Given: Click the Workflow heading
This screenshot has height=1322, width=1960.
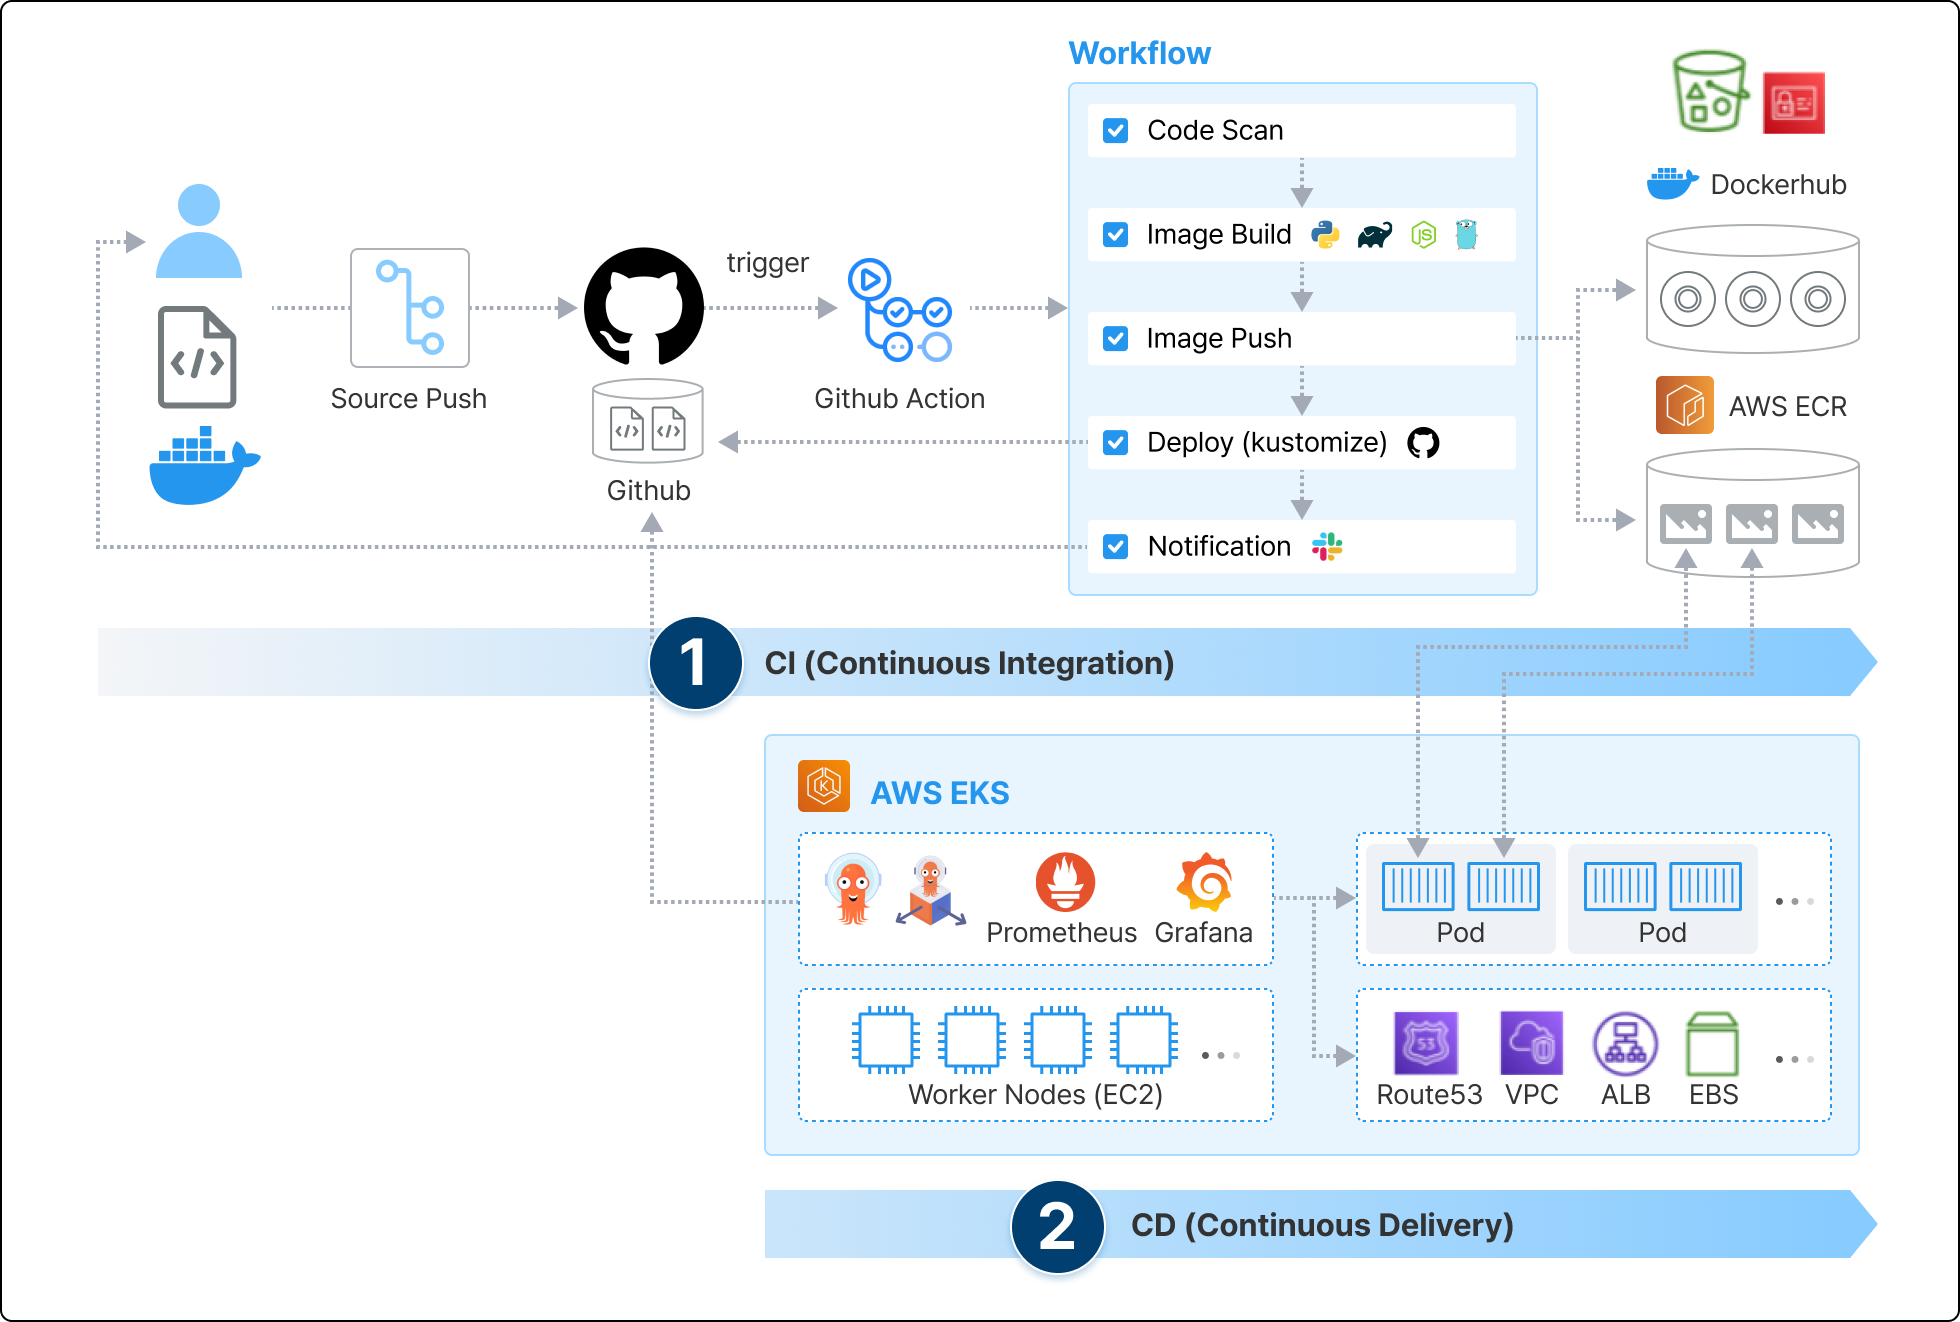Looking at the screenshot, I should click(1140, 53).
